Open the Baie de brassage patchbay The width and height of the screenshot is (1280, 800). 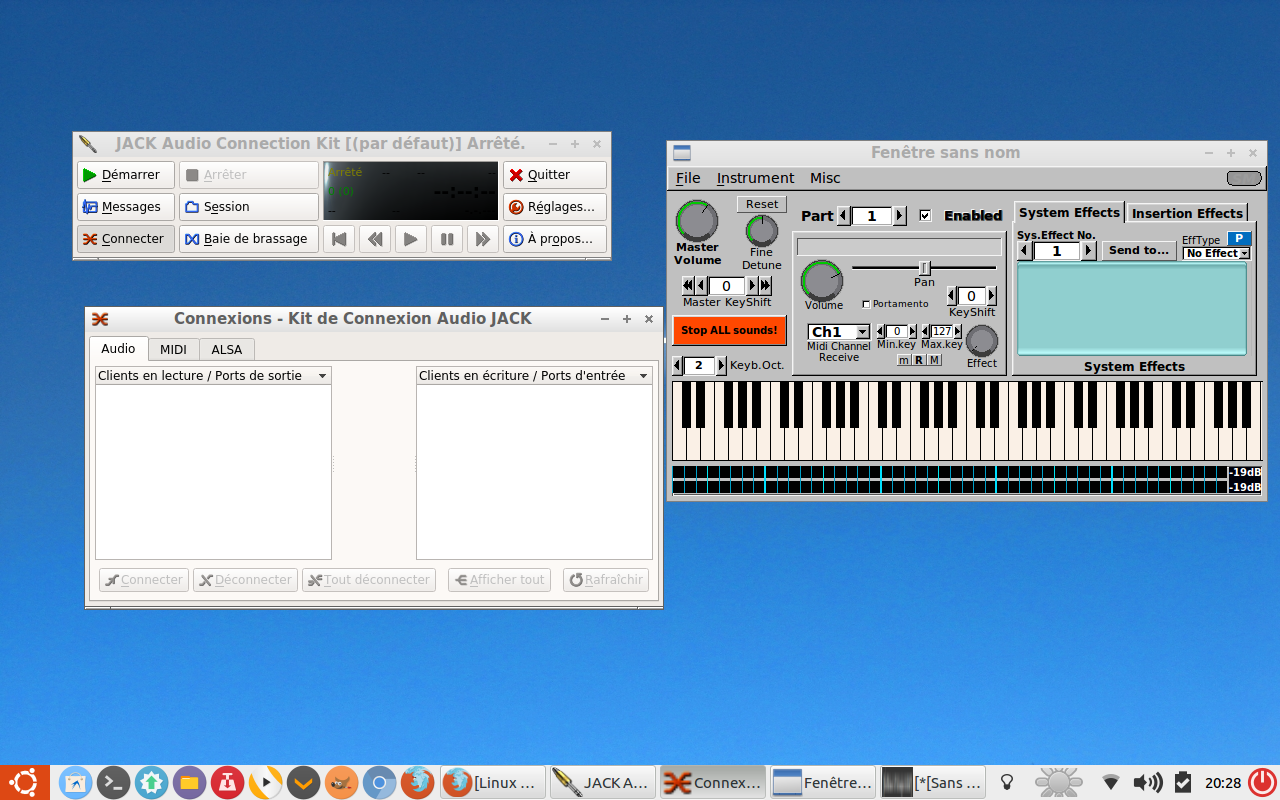pyautogui.click(x=249, y=239)
